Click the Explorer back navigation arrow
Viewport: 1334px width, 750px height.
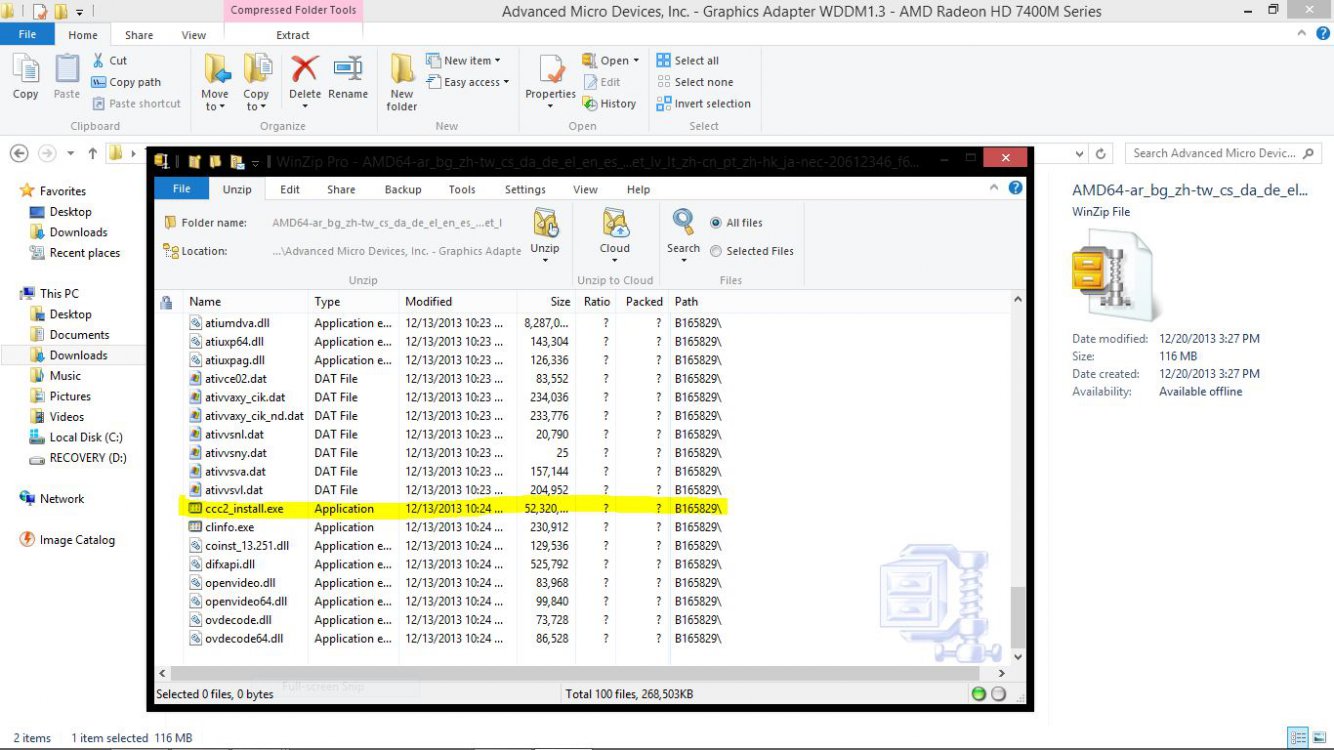click(x=18, y=153)
